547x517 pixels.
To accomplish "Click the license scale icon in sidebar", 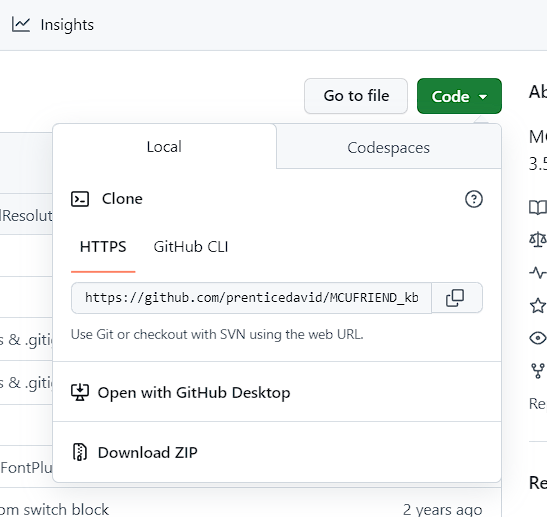I will [x=538, y=240].
